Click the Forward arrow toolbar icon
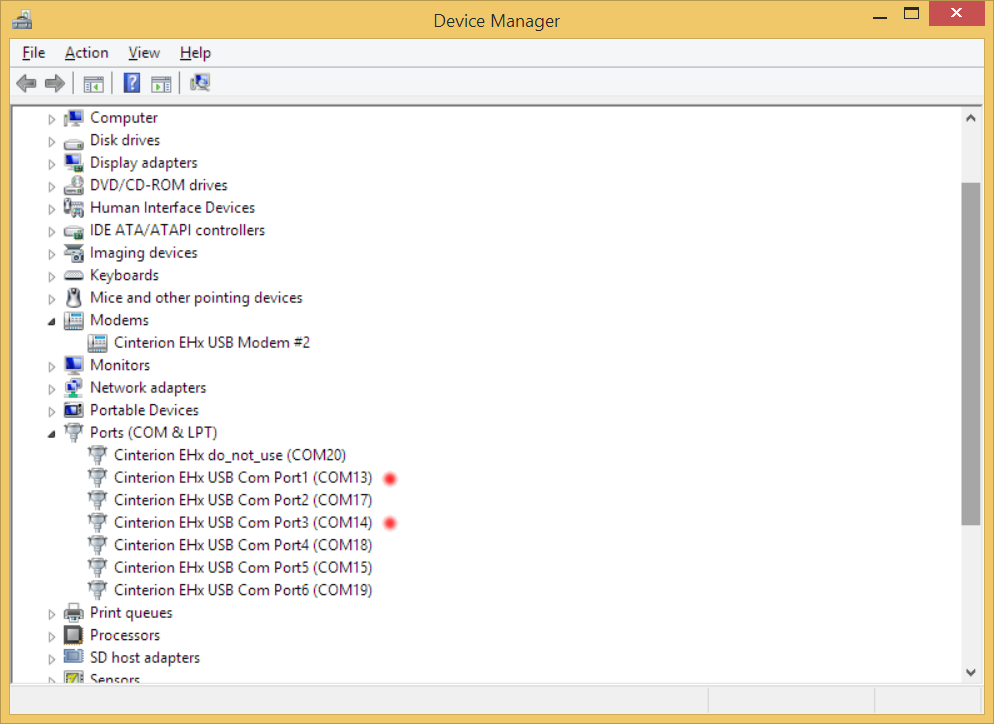Viewport: 994px width, 724px height. tap(55, 83)
